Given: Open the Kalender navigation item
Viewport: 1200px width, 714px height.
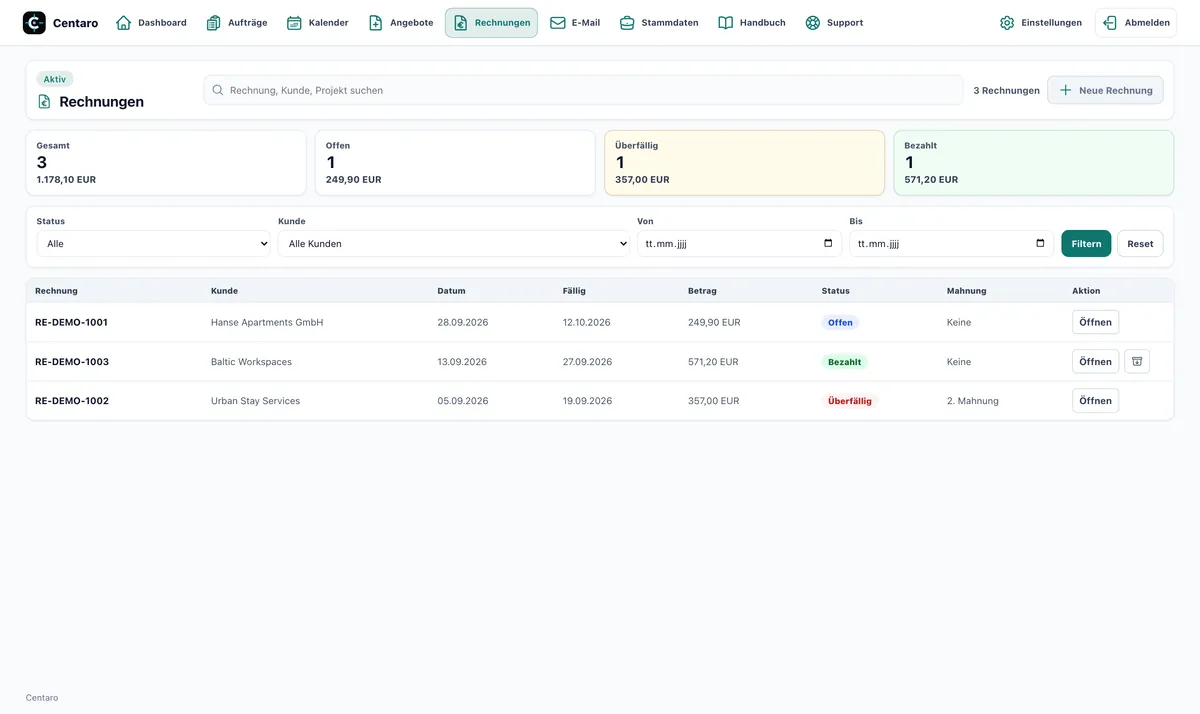Looking at the screenshot, I should click(318, 23).
